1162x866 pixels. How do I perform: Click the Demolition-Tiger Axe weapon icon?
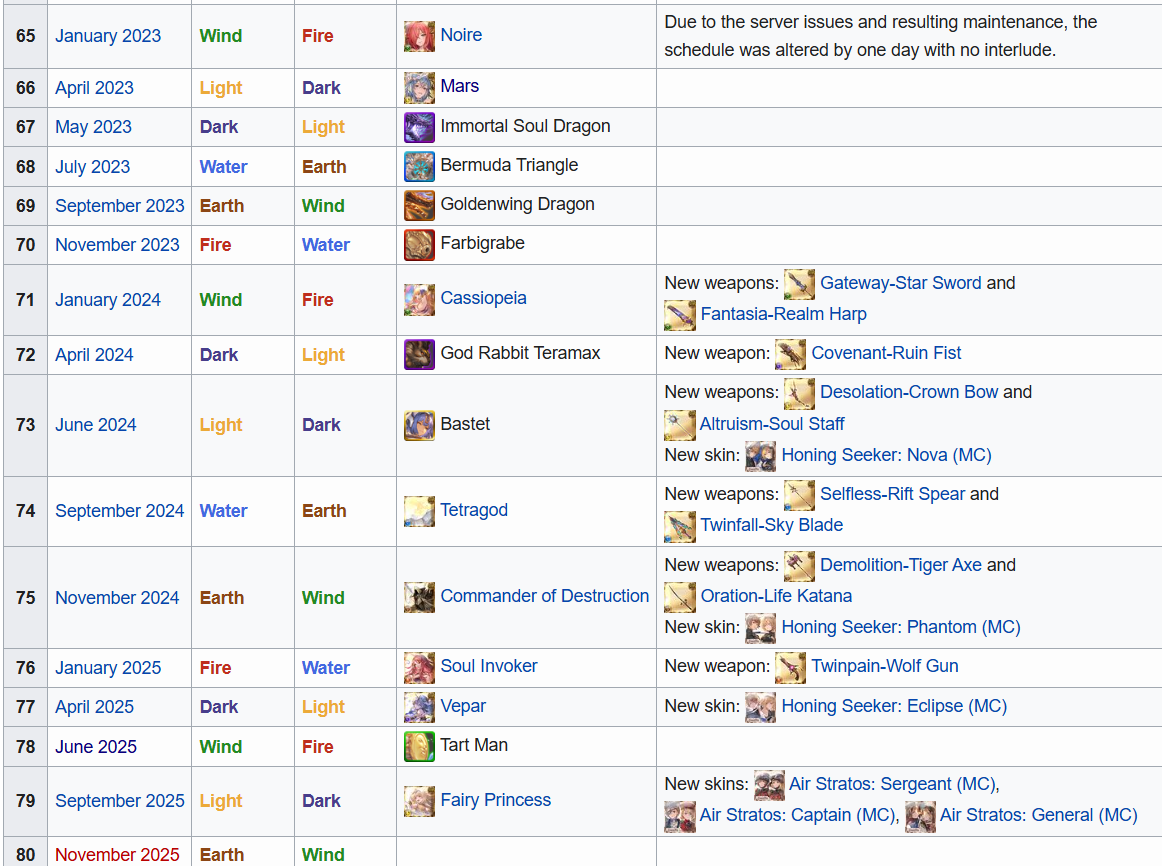[800, 567]
